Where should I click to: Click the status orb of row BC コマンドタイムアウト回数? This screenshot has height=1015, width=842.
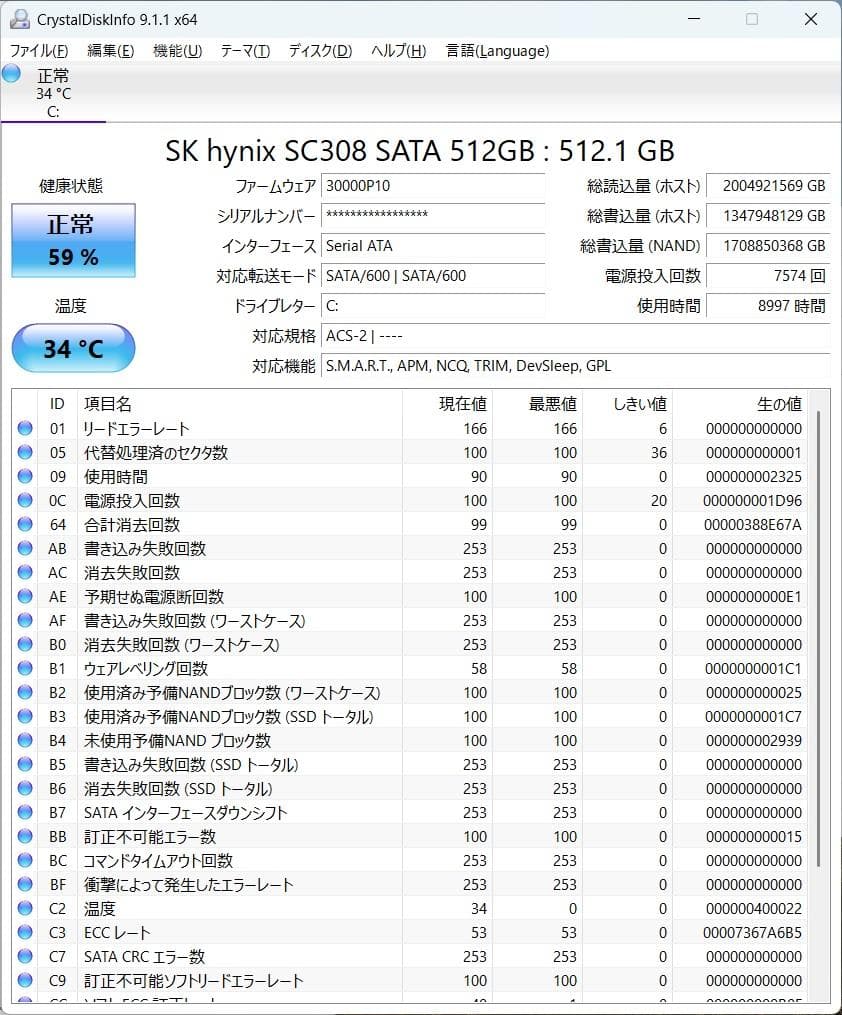click(25, 860)
